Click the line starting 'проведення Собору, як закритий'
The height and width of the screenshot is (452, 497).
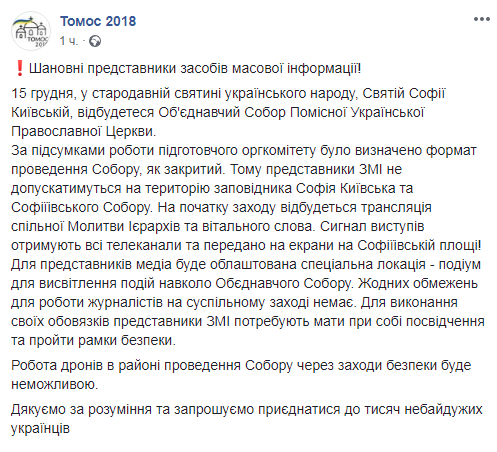[x=207, y=170]
